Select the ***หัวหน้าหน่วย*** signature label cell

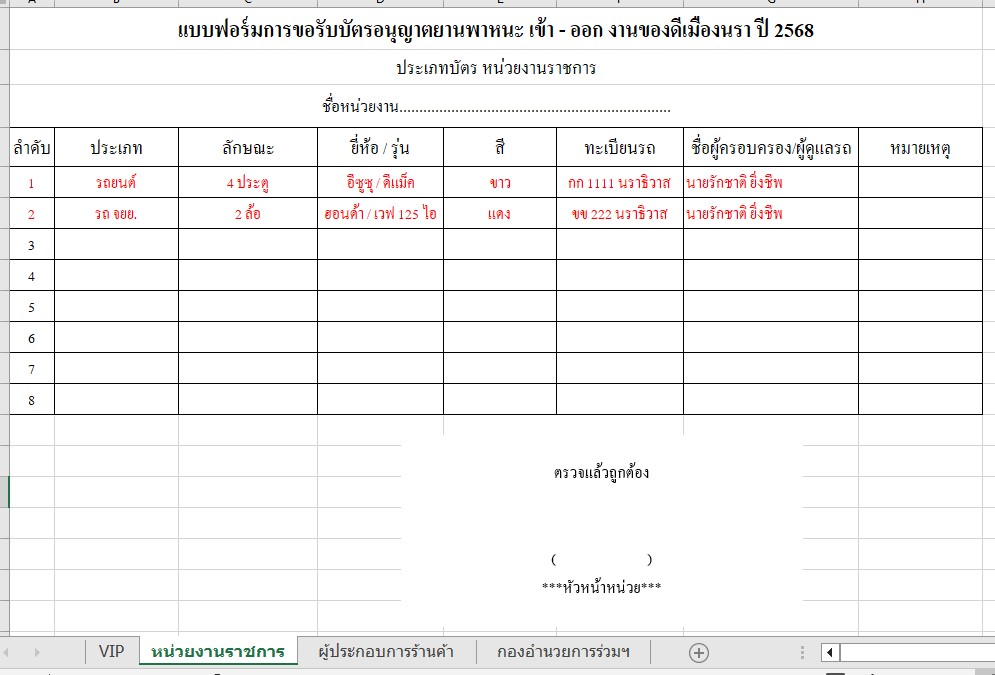[601, 587]
